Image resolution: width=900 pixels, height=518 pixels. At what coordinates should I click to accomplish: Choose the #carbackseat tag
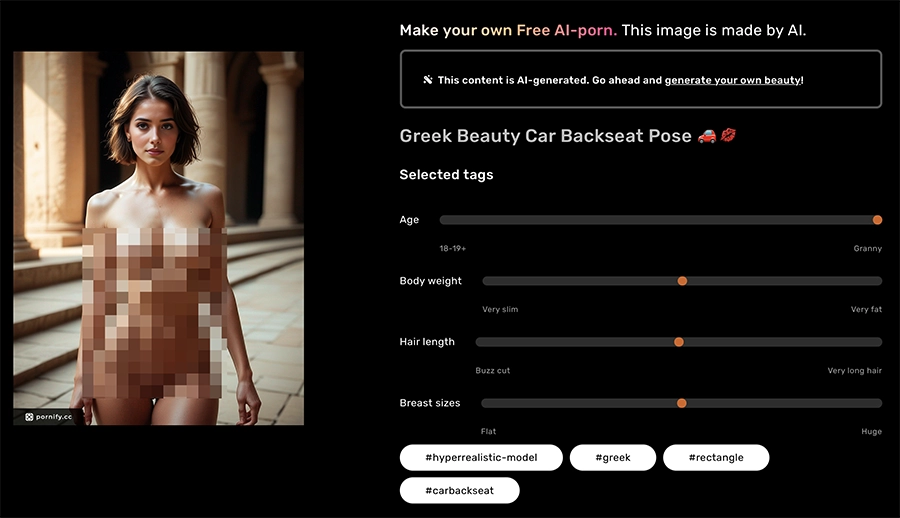pos(460,491)
